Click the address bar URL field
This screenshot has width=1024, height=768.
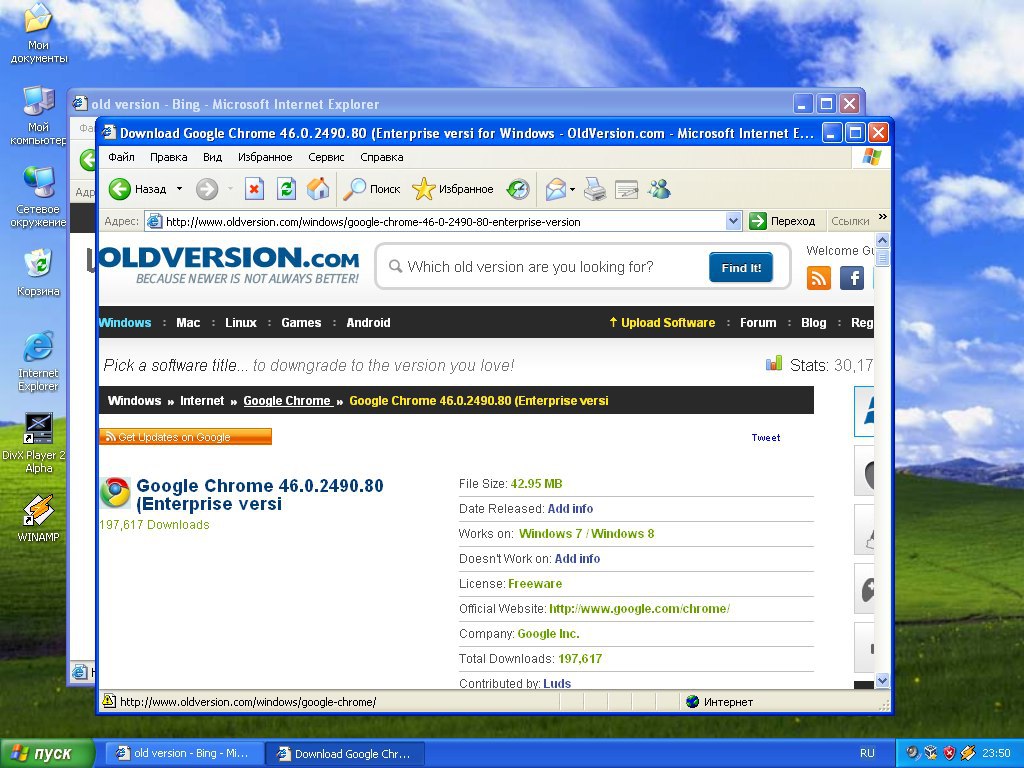[x=436, y=221]
